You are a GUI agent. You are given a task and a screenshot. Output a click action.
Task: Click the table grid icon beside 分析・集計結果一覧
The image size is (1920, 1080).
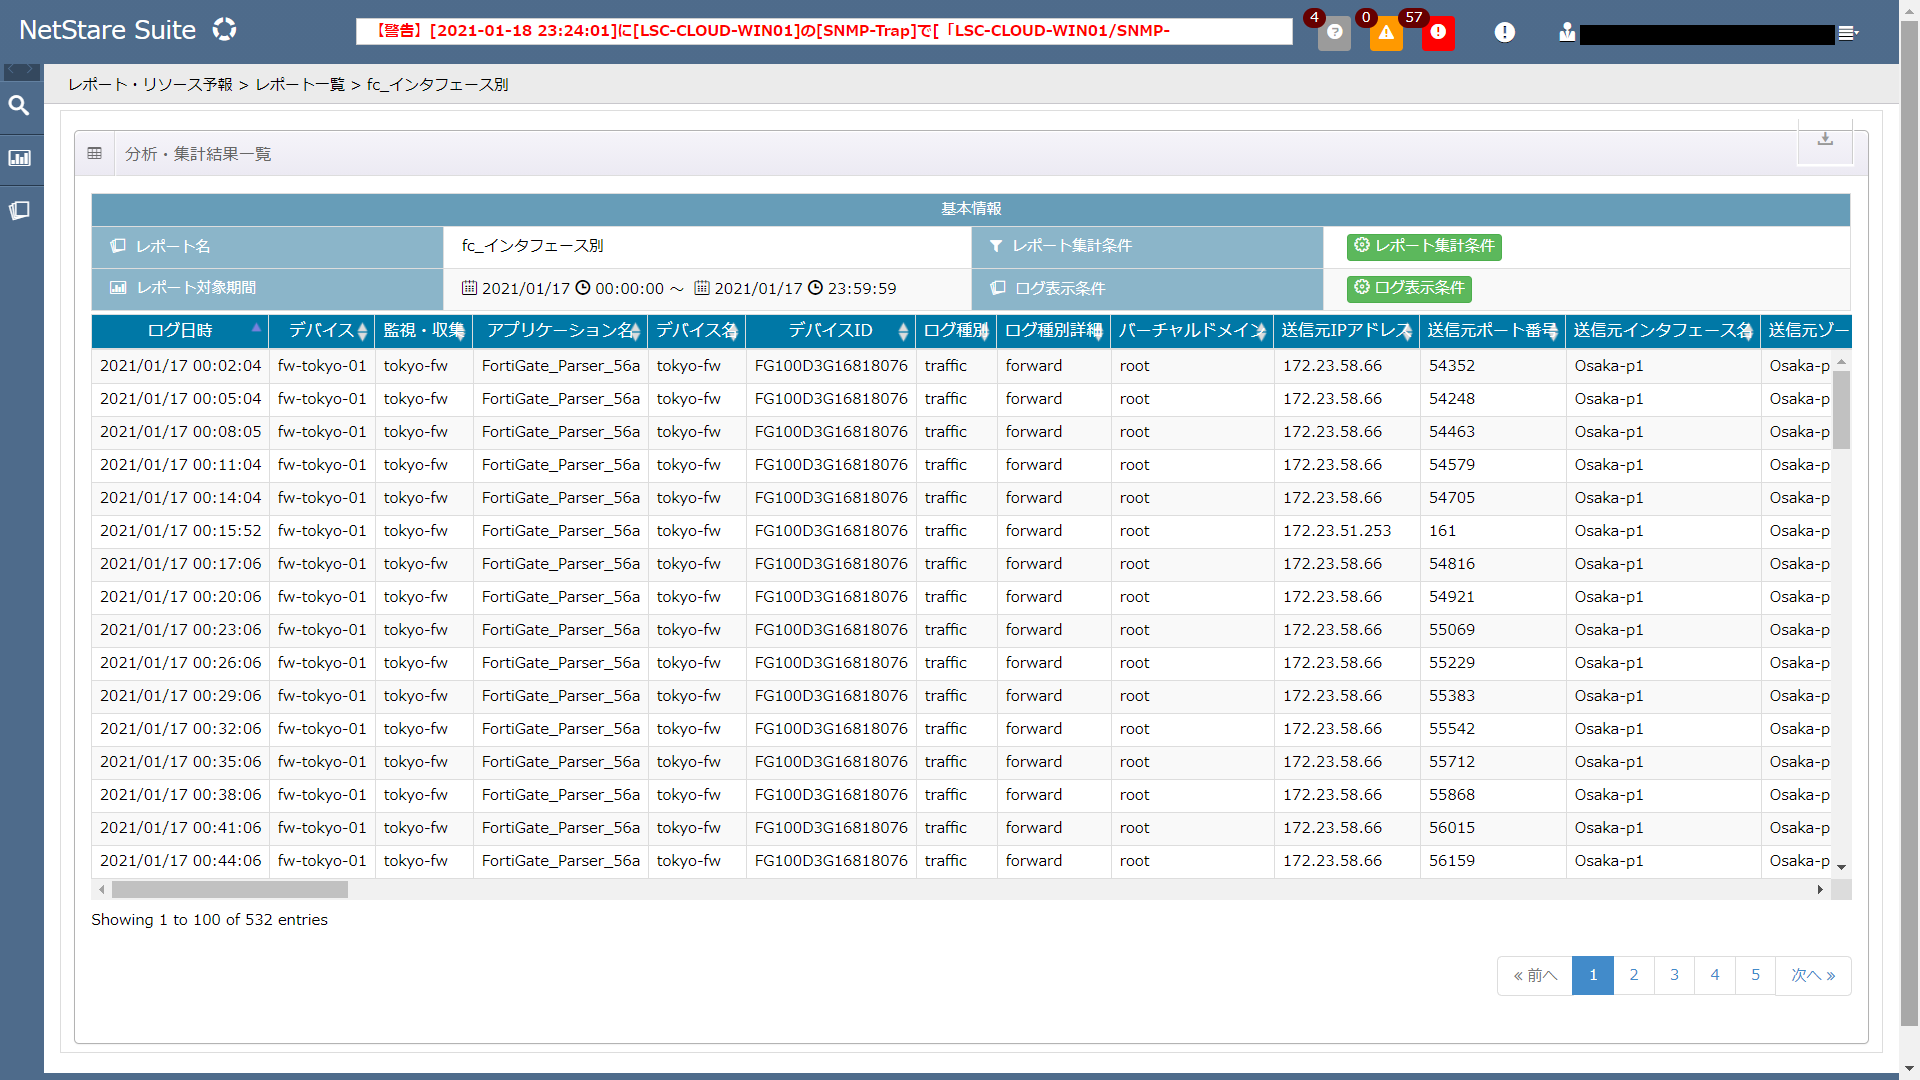pyautogui.click(x=94, y=153)
